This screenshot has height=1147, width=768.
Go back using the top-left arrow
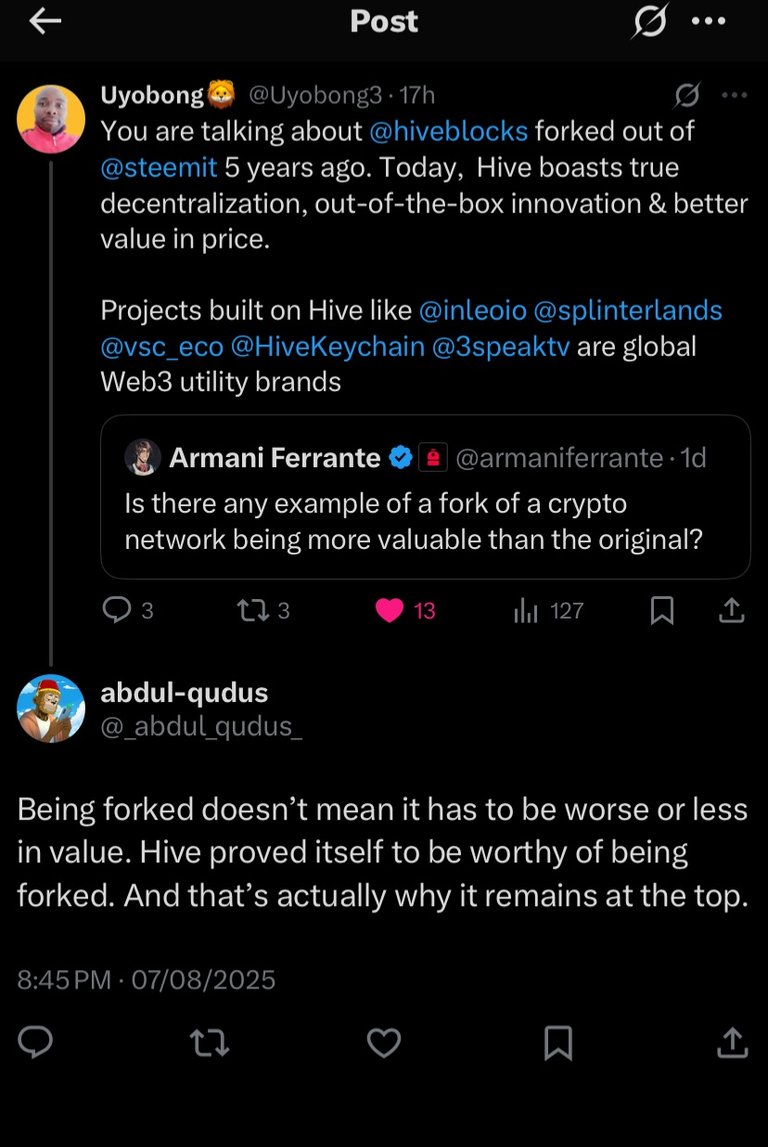tap(45, 21)
